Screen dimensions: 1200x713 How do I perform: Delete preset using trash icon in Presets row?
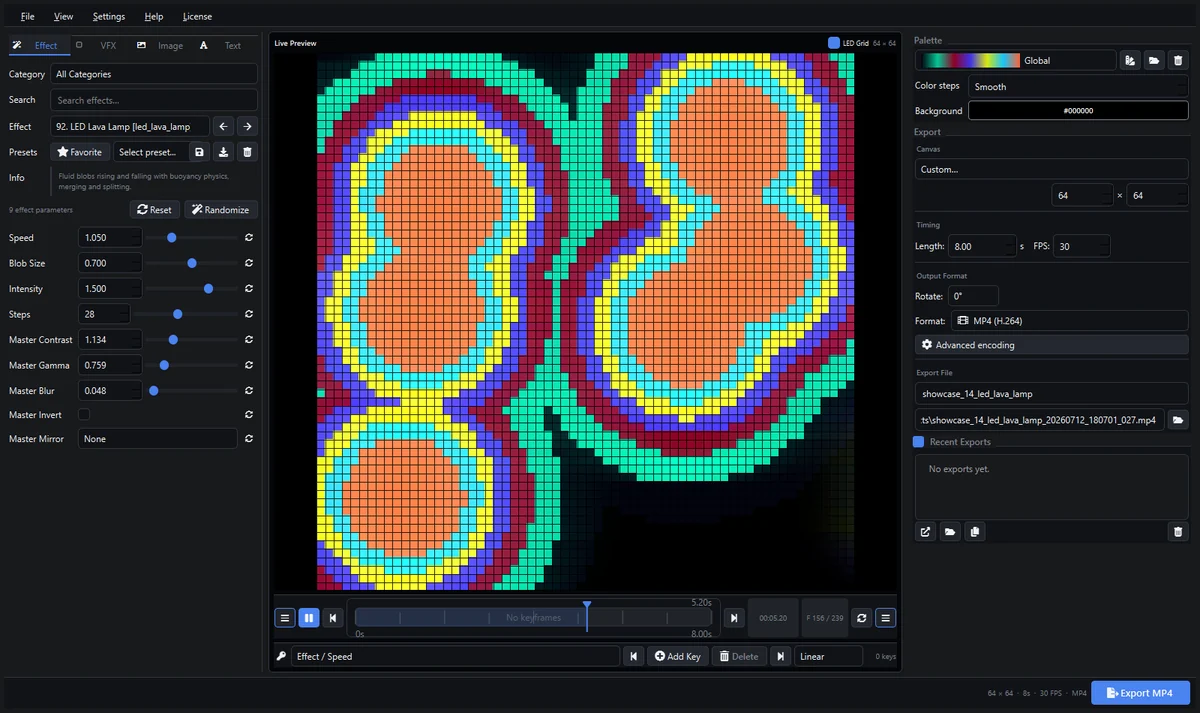coord(248,152)
